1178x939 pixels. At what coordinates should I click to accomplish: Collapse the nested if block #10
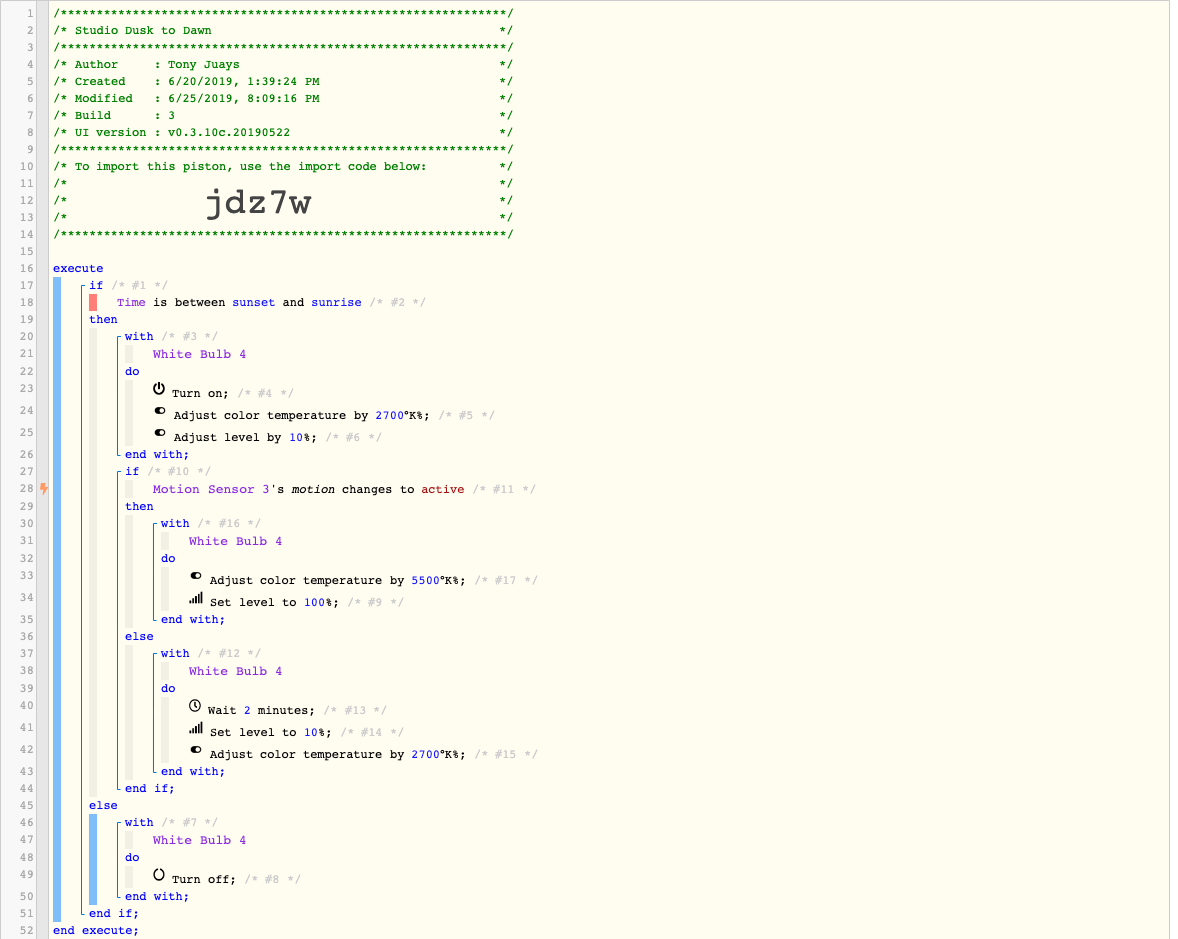(119, 472)
